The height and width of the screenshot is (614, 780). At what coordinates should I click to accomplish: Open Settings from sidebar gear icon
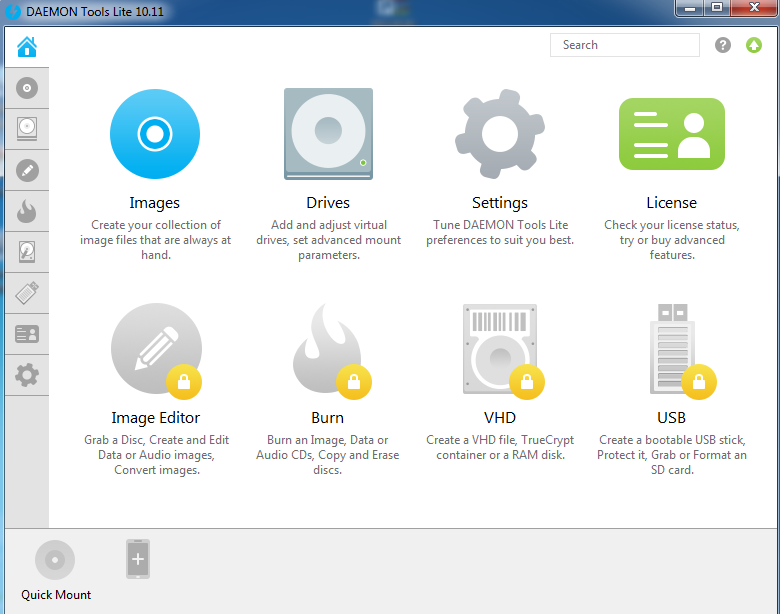click(x=27, y=375)
